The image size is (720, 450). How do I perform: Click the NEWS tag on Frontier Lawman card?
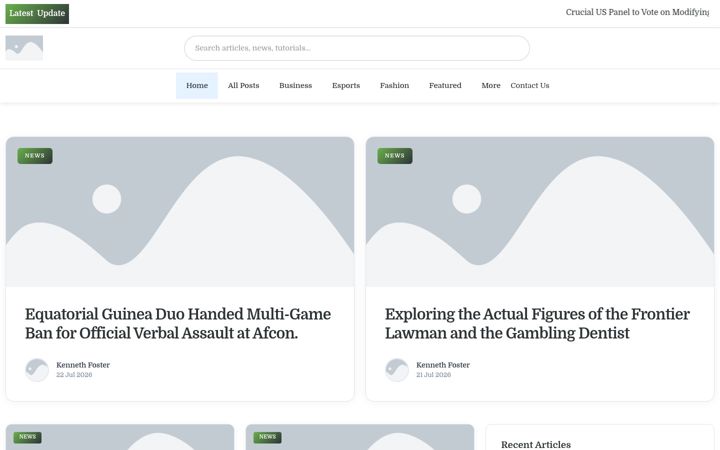click(395, 156)
